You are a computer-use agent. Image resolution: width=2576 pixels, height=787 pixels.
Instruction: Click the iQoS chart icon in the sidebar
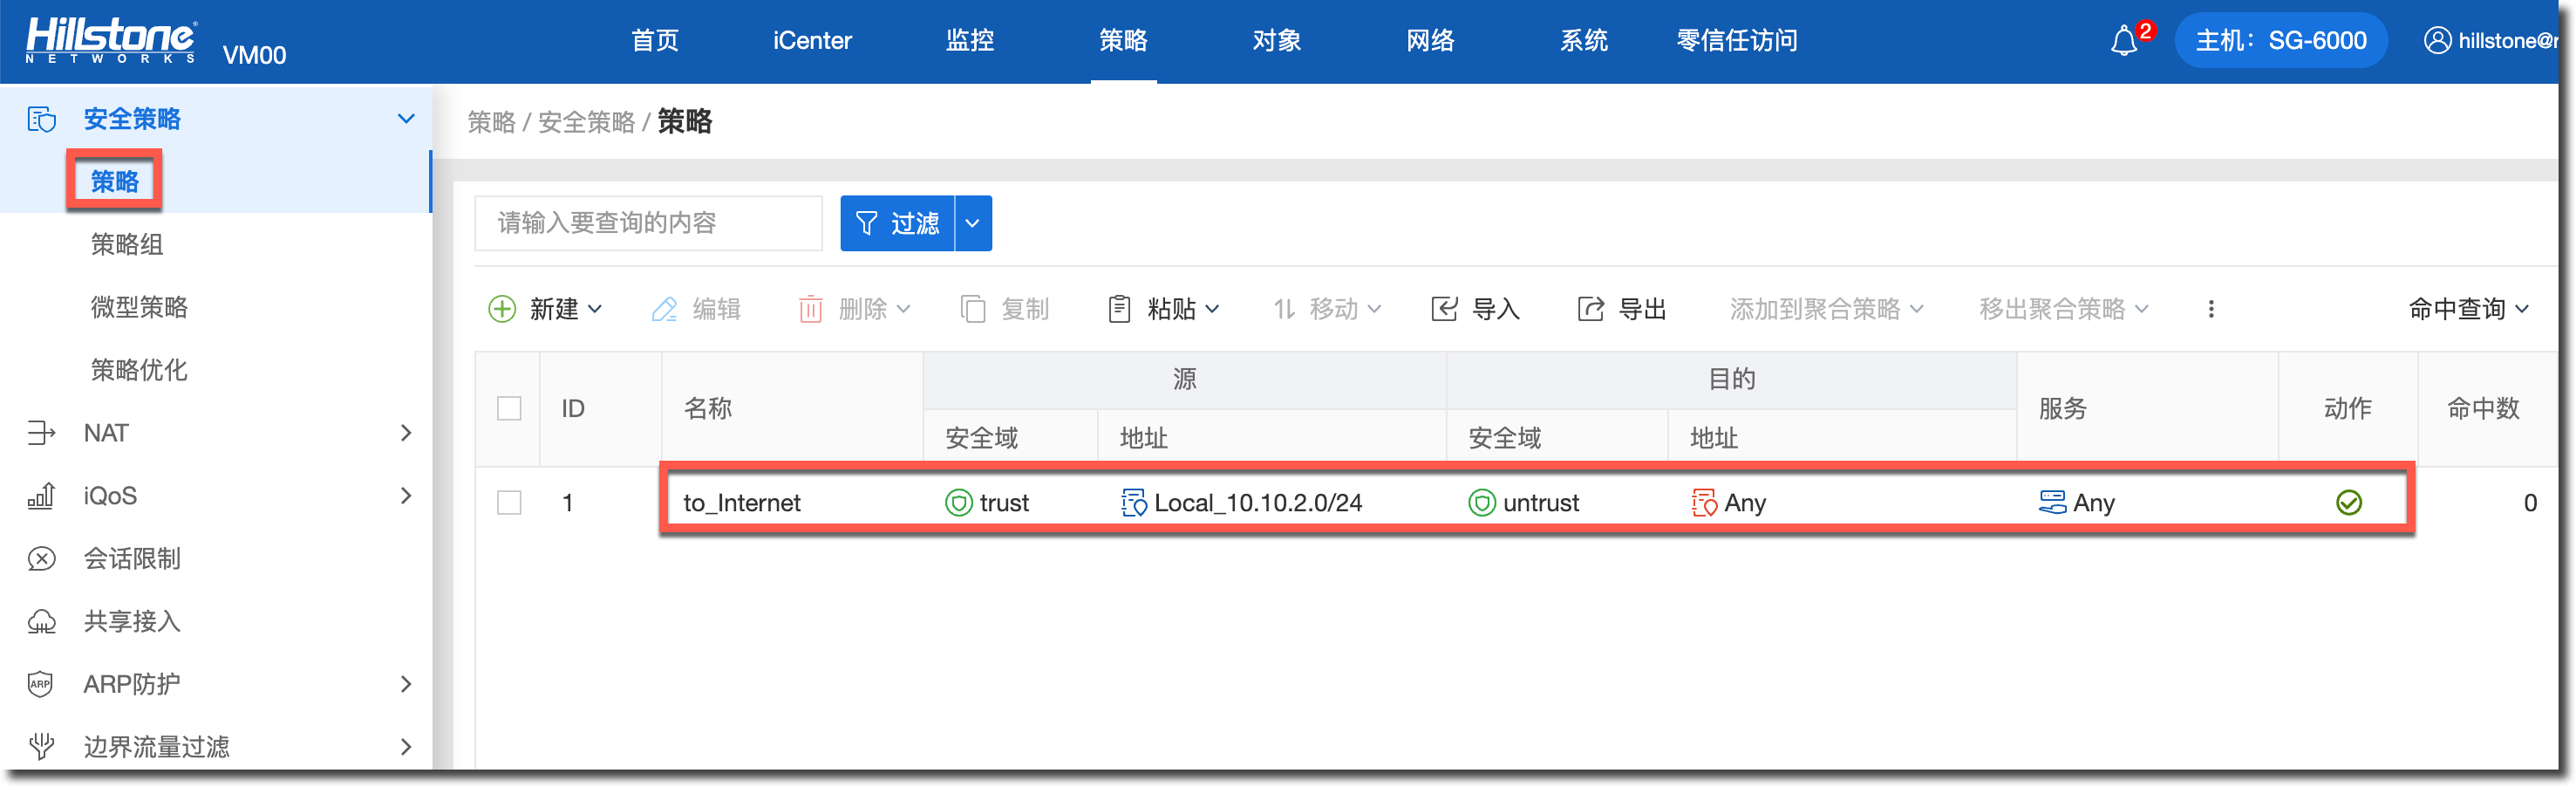point(41,496)
